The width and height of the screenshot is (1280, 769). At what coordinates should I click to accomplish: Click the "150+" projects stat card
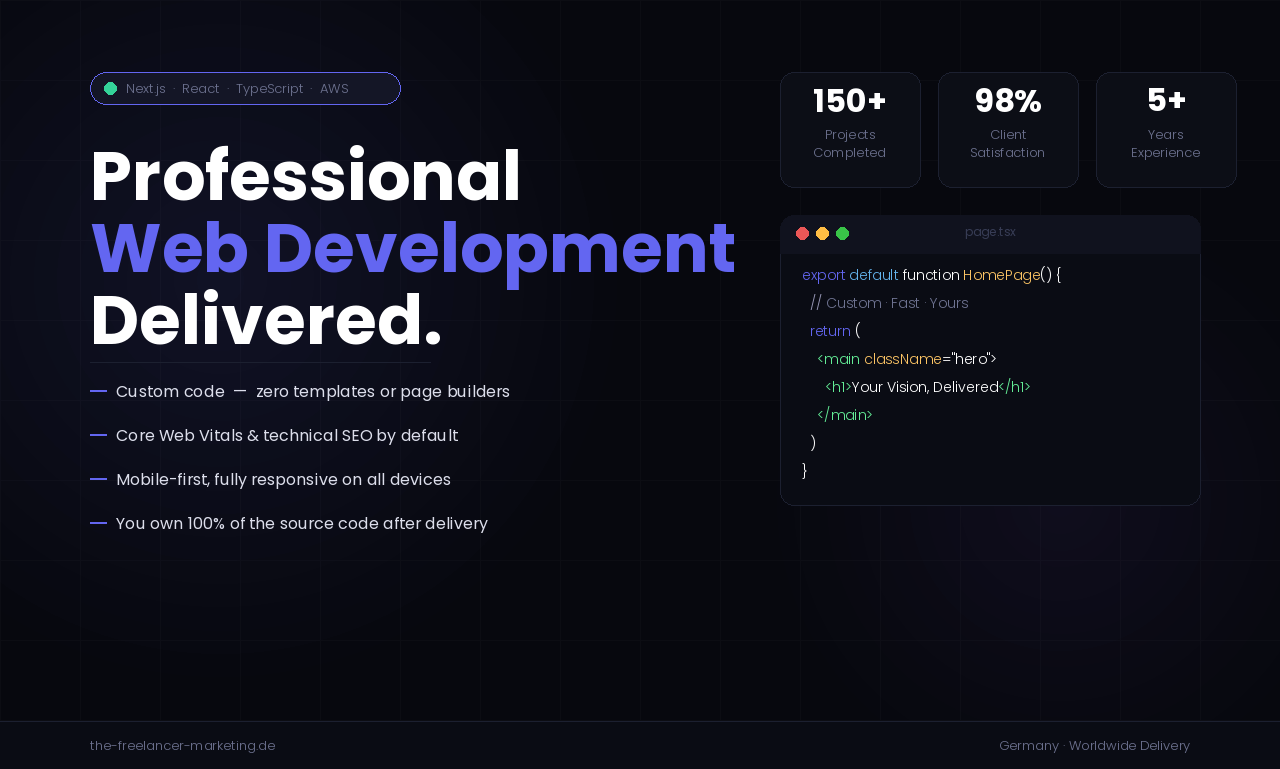(850, 130)
